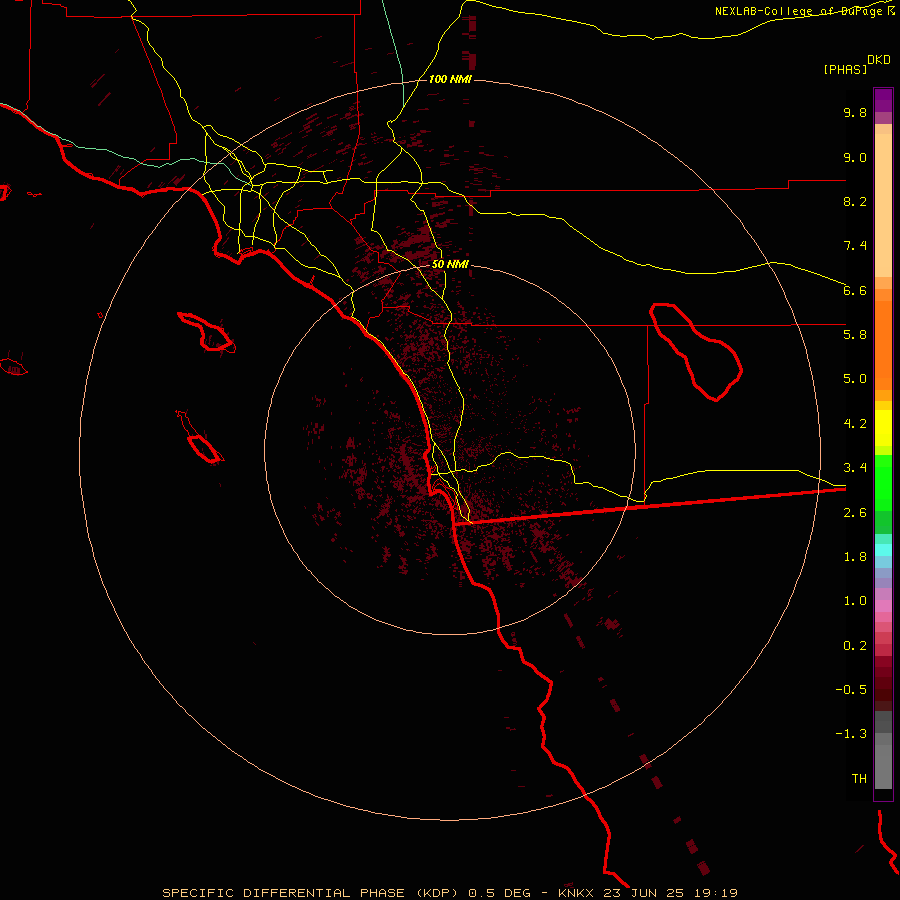Click the -1.3 scale value
Viewport: 900px width, 900px height.
[851, 734]
